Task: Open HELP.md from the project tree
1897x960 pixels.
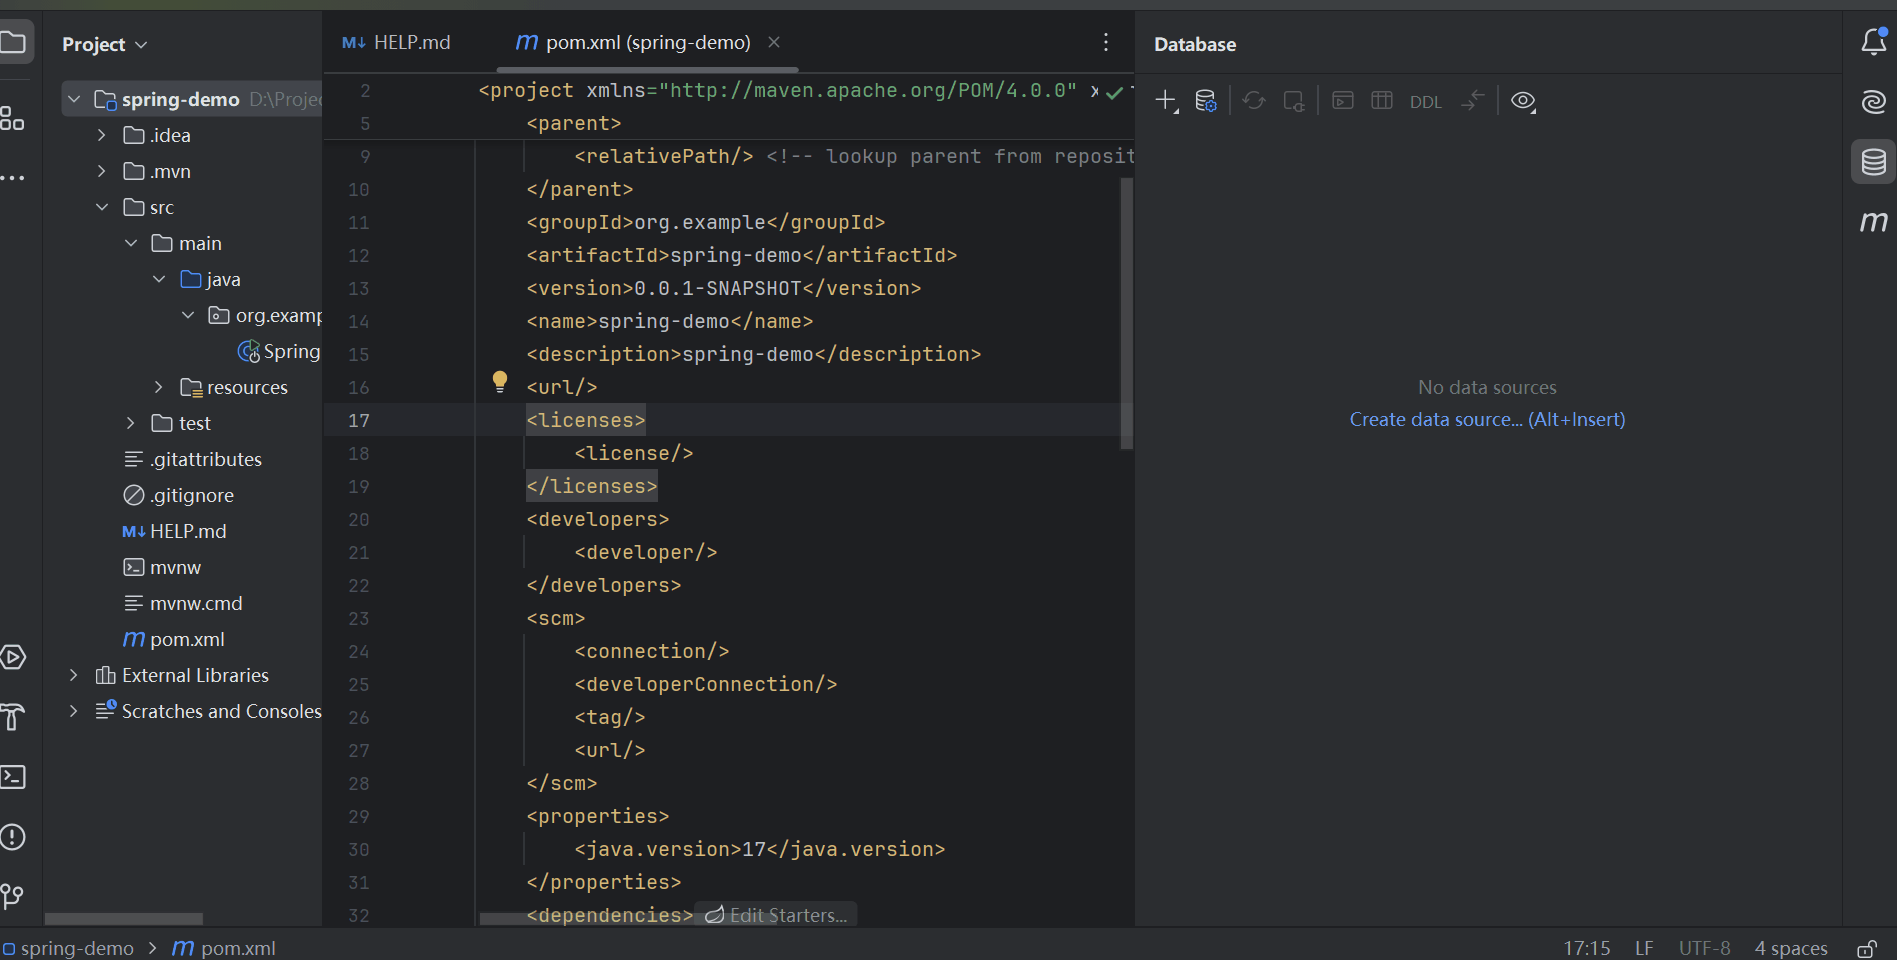Action: tap(174, 531)
